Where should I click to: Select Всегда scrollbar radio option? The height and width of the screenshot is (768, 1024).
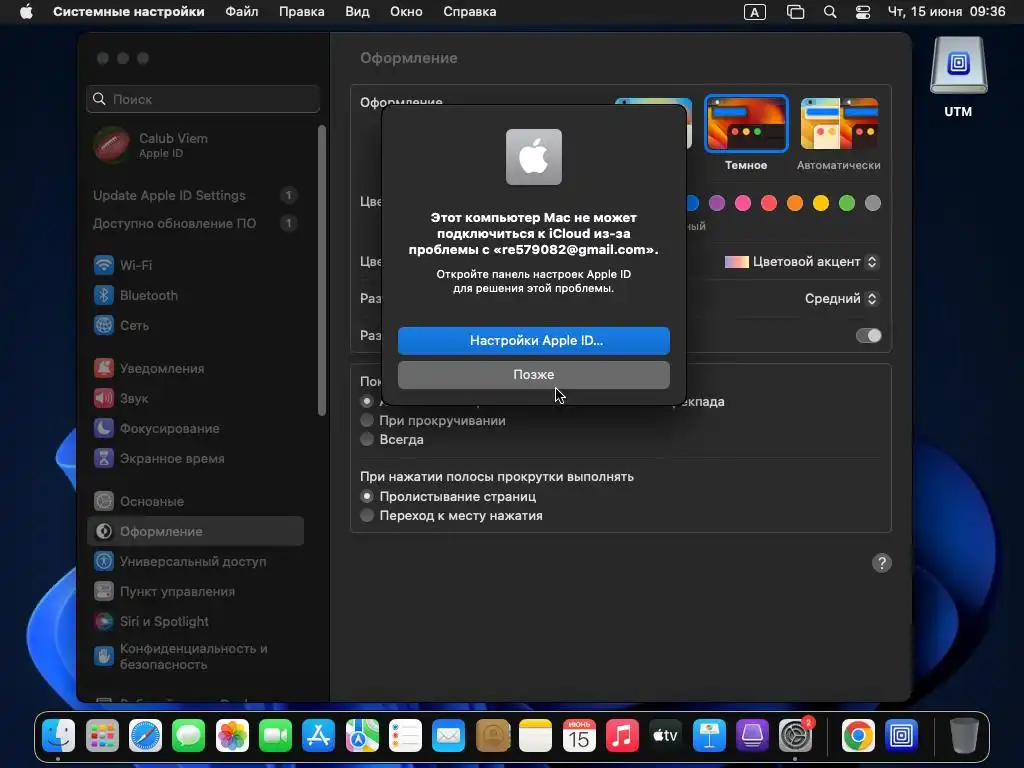coord(367,440)
